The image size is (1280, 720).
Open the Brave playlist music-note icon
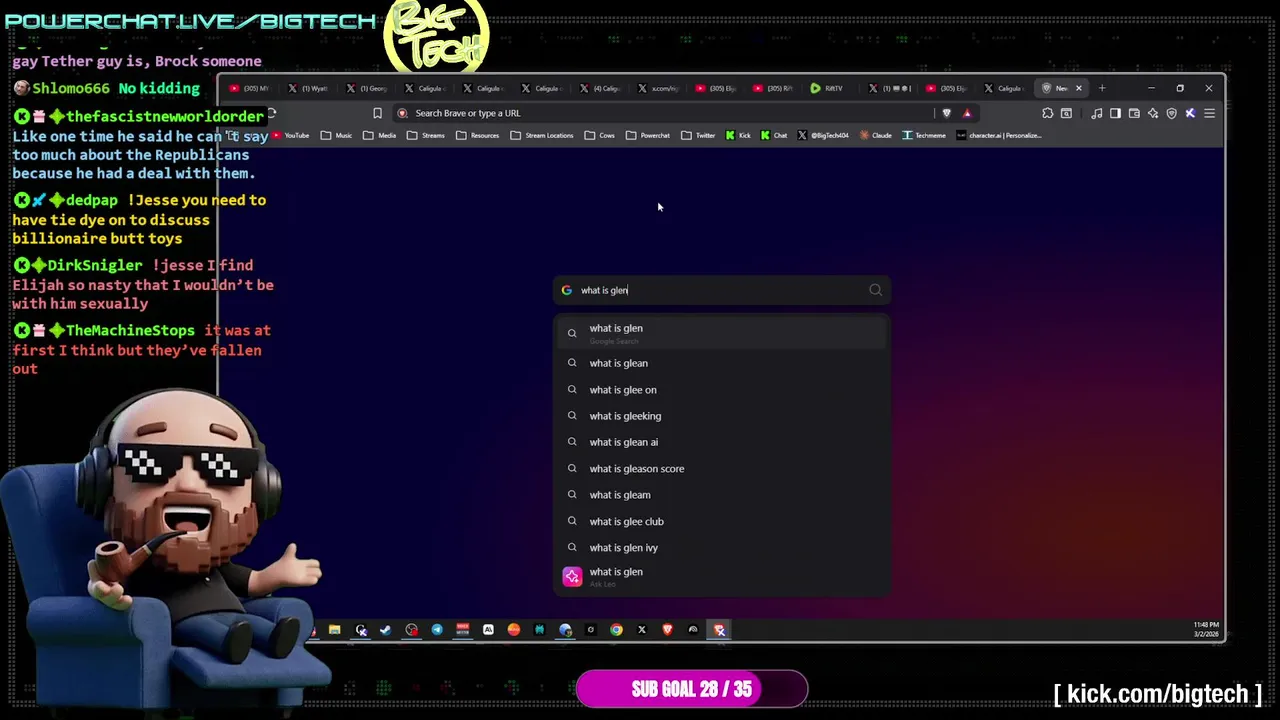[1097, 113]
